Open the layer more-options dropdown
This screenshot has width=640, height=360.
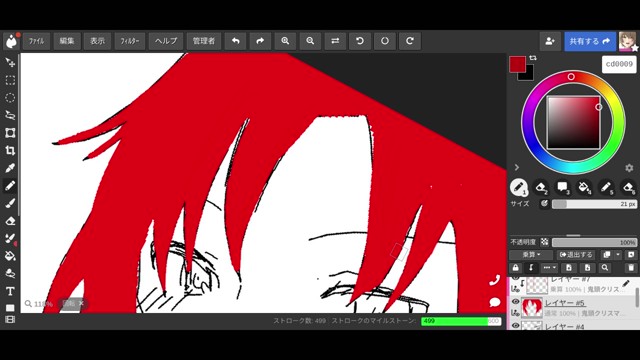549,268
